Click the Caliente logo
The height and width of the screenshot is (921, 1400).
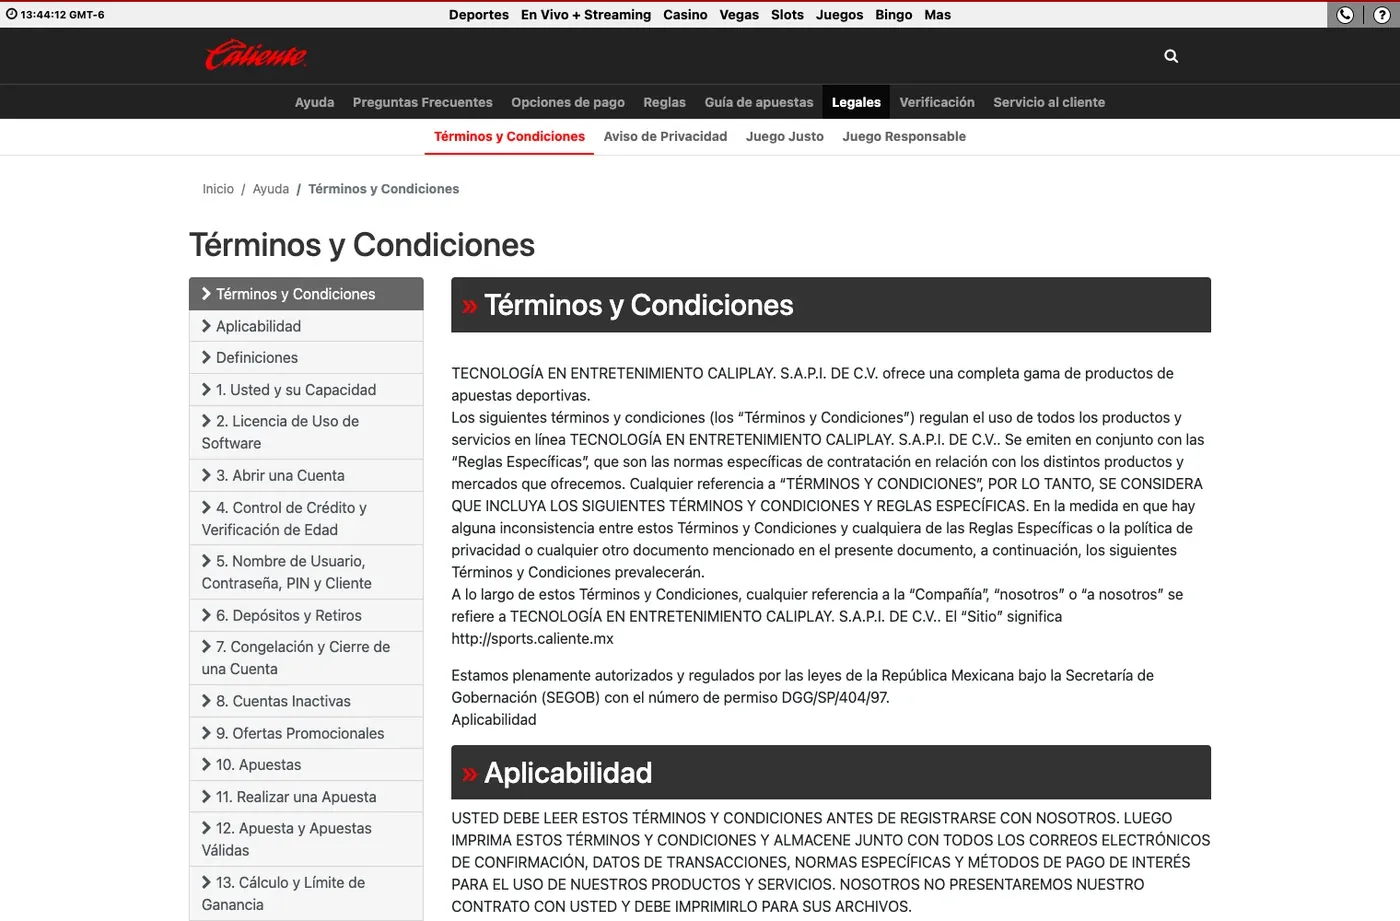[256, 55]
